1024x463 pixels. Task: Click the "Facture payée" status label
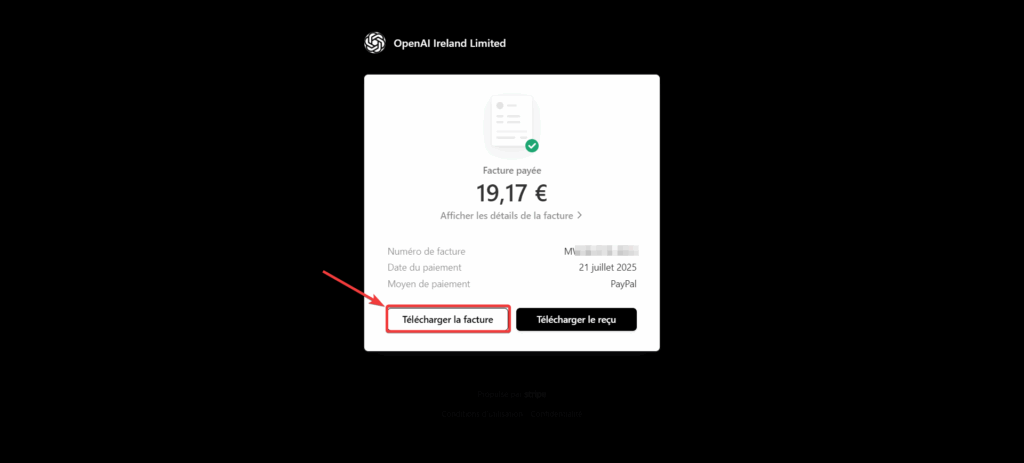tap(512, 170)
